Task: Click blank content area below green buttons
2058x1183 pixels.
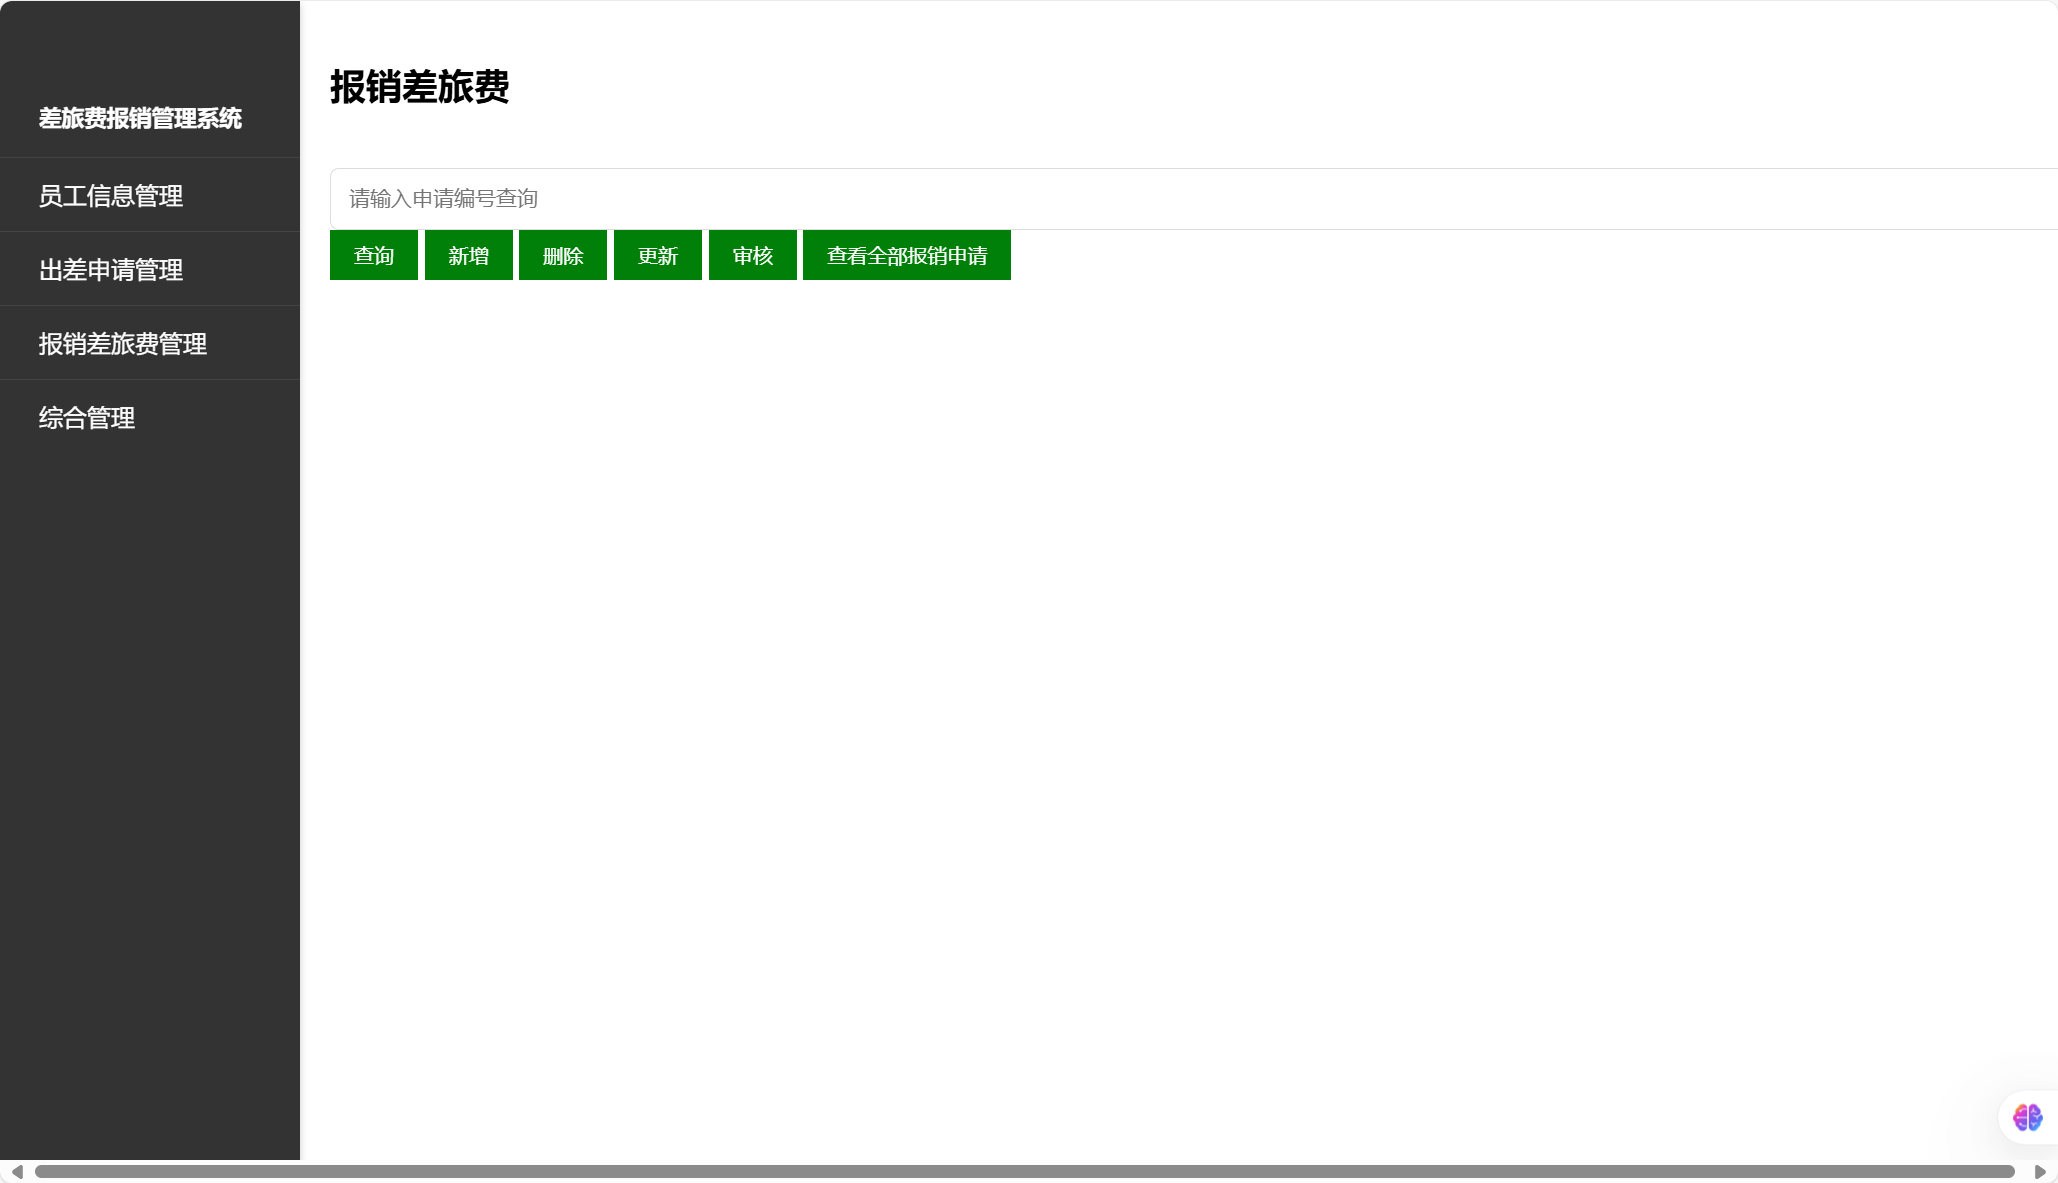Action: click(x=1100, y=650)
